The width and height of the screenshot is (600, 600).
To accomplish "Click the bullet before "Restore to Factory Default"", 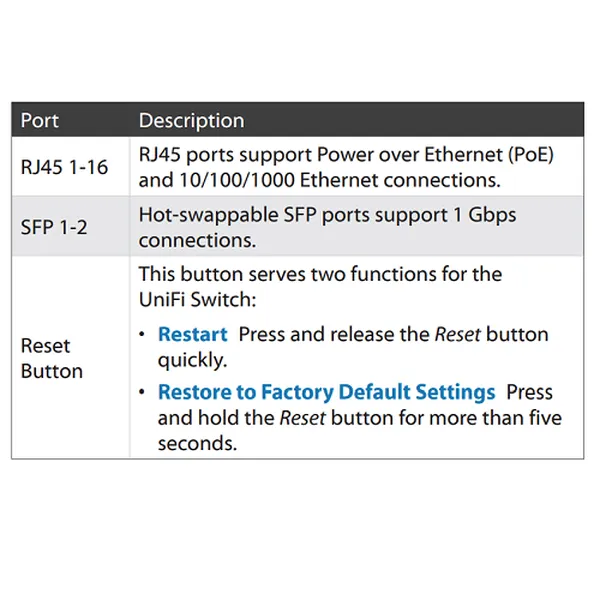I will 146,391.
